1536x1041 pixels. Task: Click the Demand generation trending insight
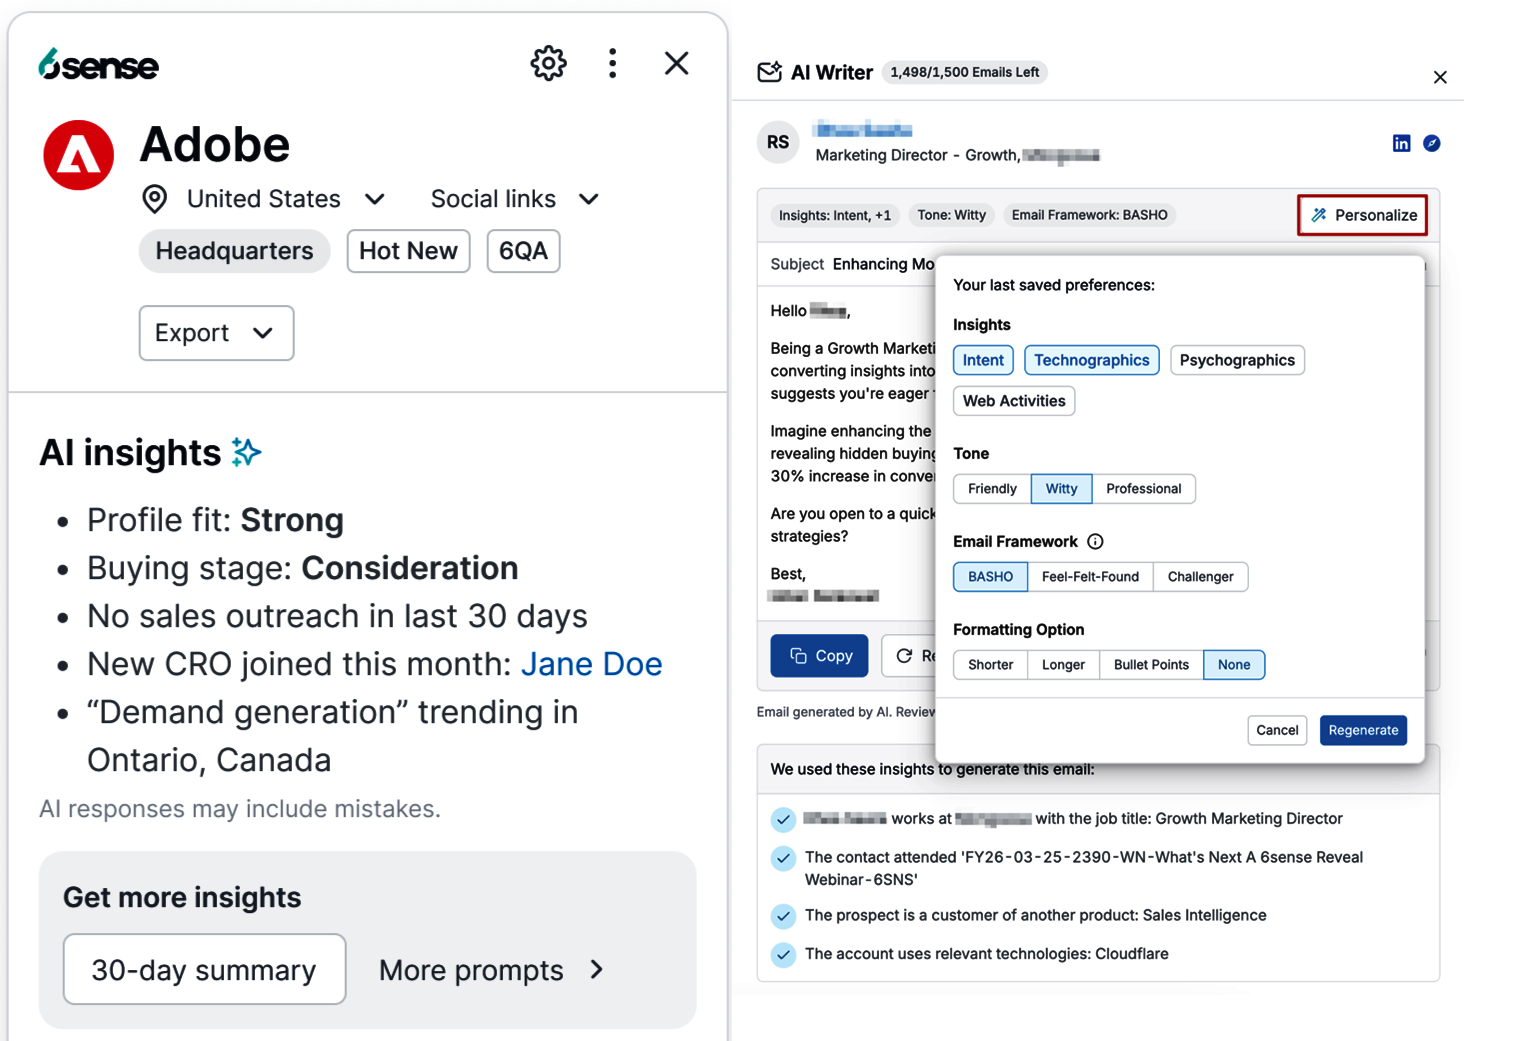333,736
